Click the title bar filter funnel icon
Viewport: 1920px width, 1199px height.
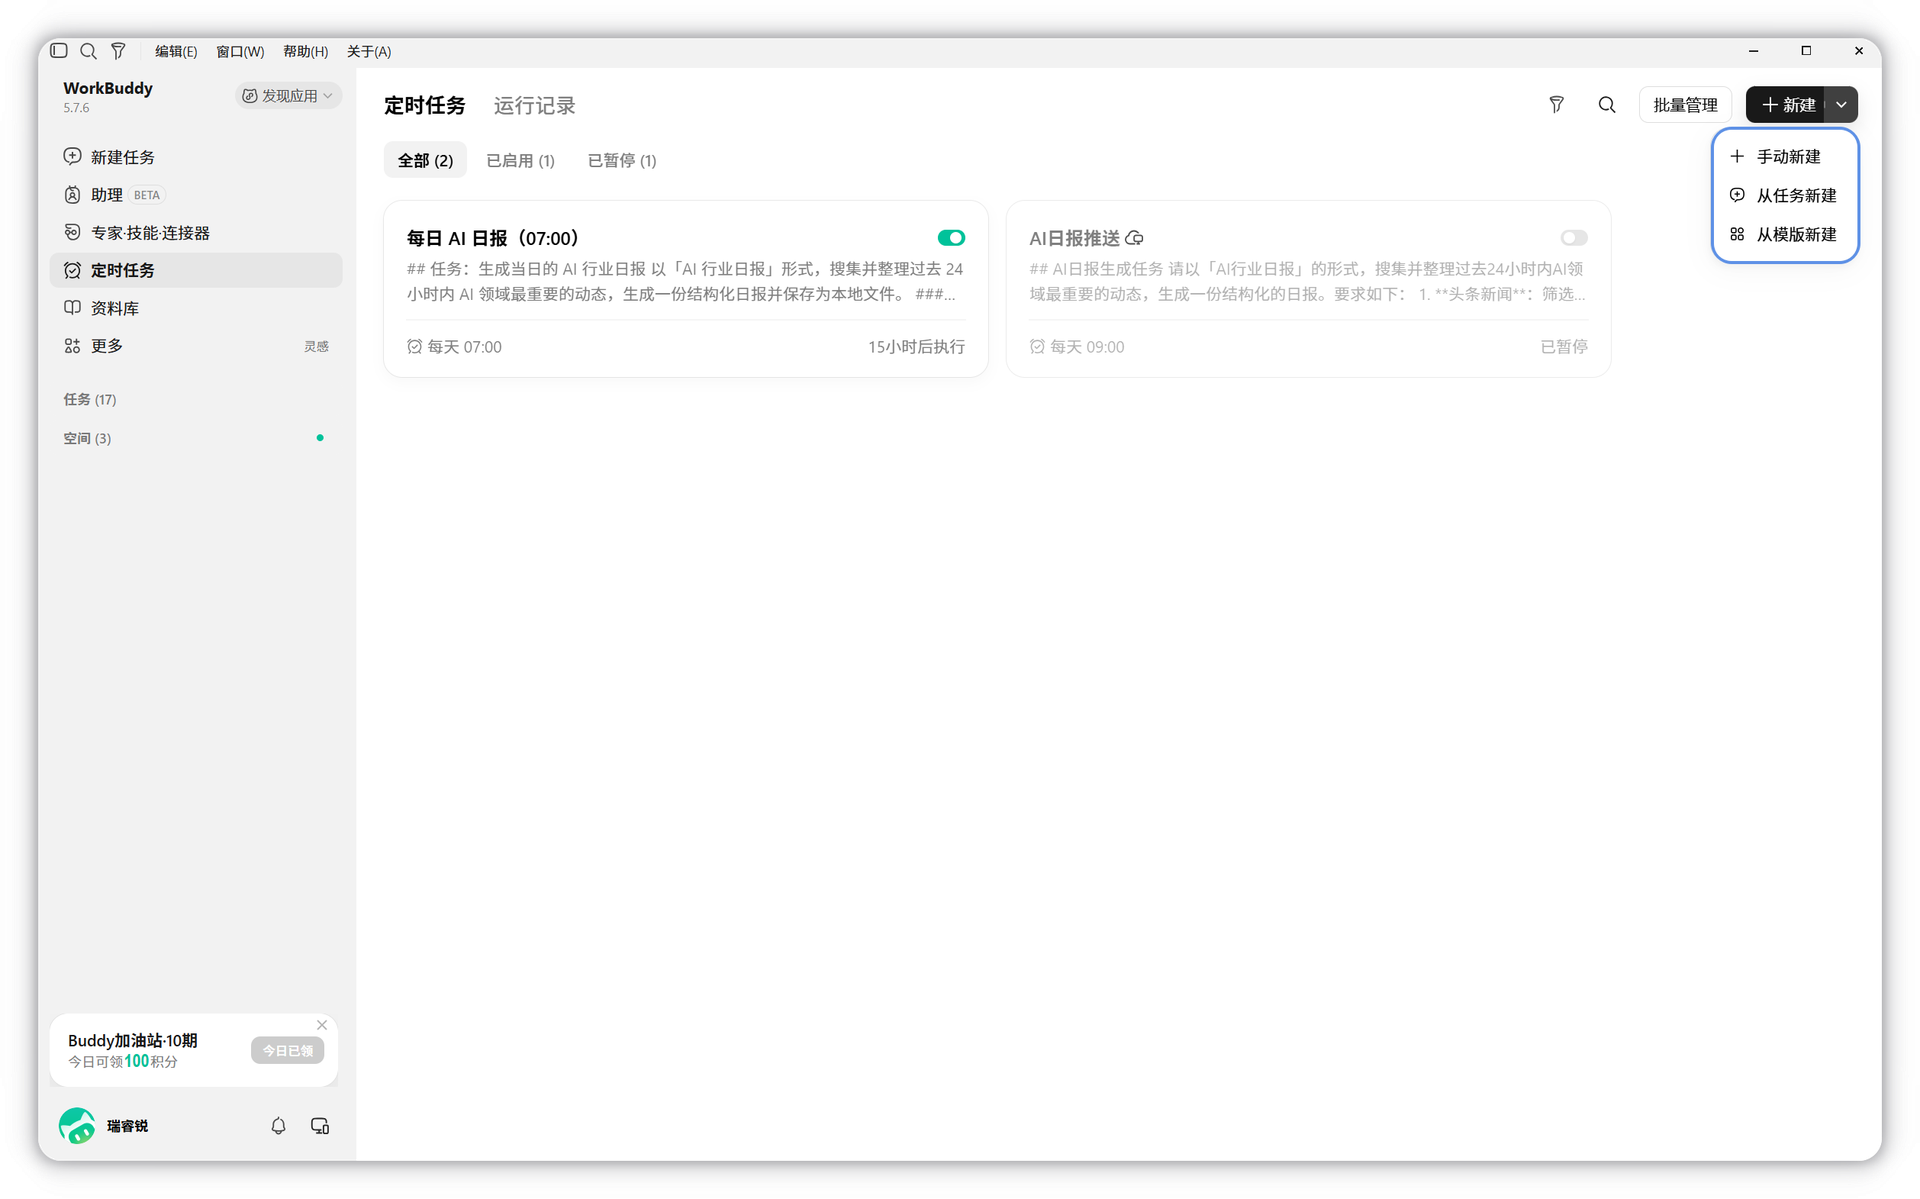[x=118, y=51]
